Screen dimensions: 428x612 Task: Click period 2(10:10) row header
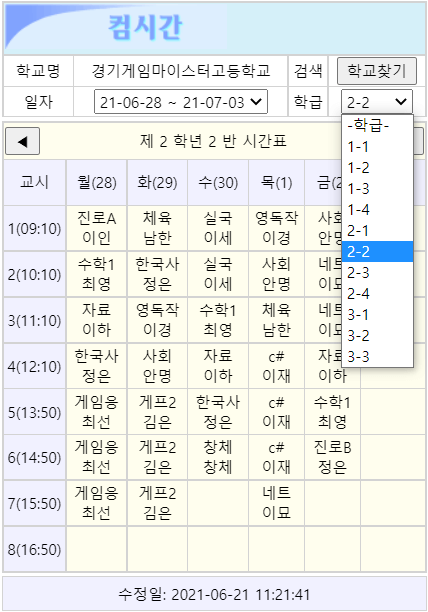[x=35, y=274]
